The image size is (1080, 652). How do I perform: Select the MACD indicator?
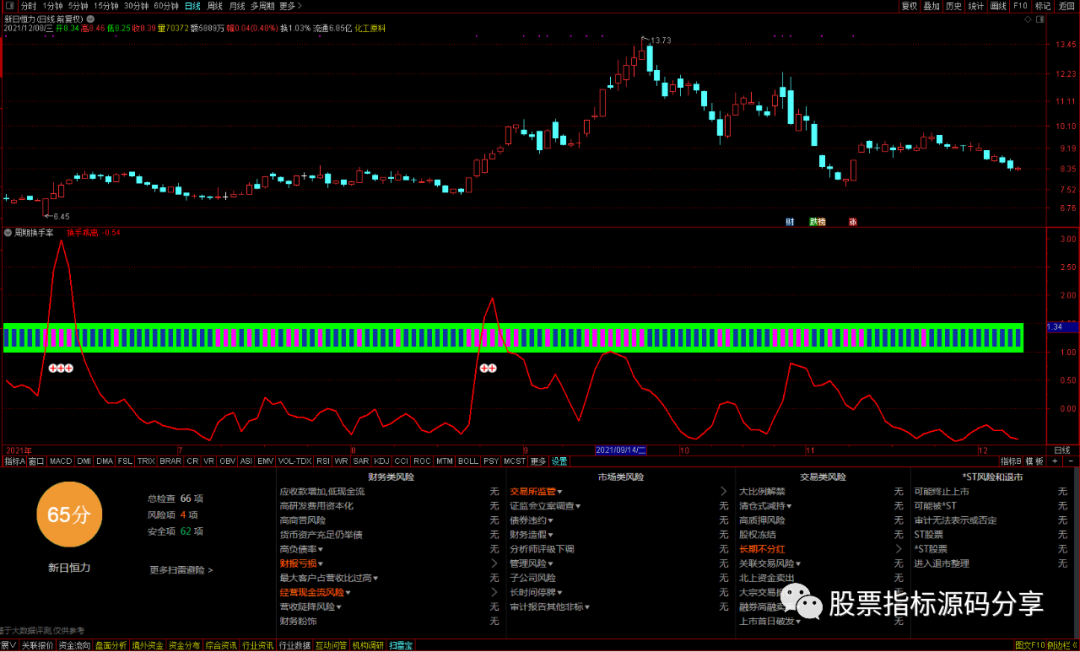coord(61,461)
